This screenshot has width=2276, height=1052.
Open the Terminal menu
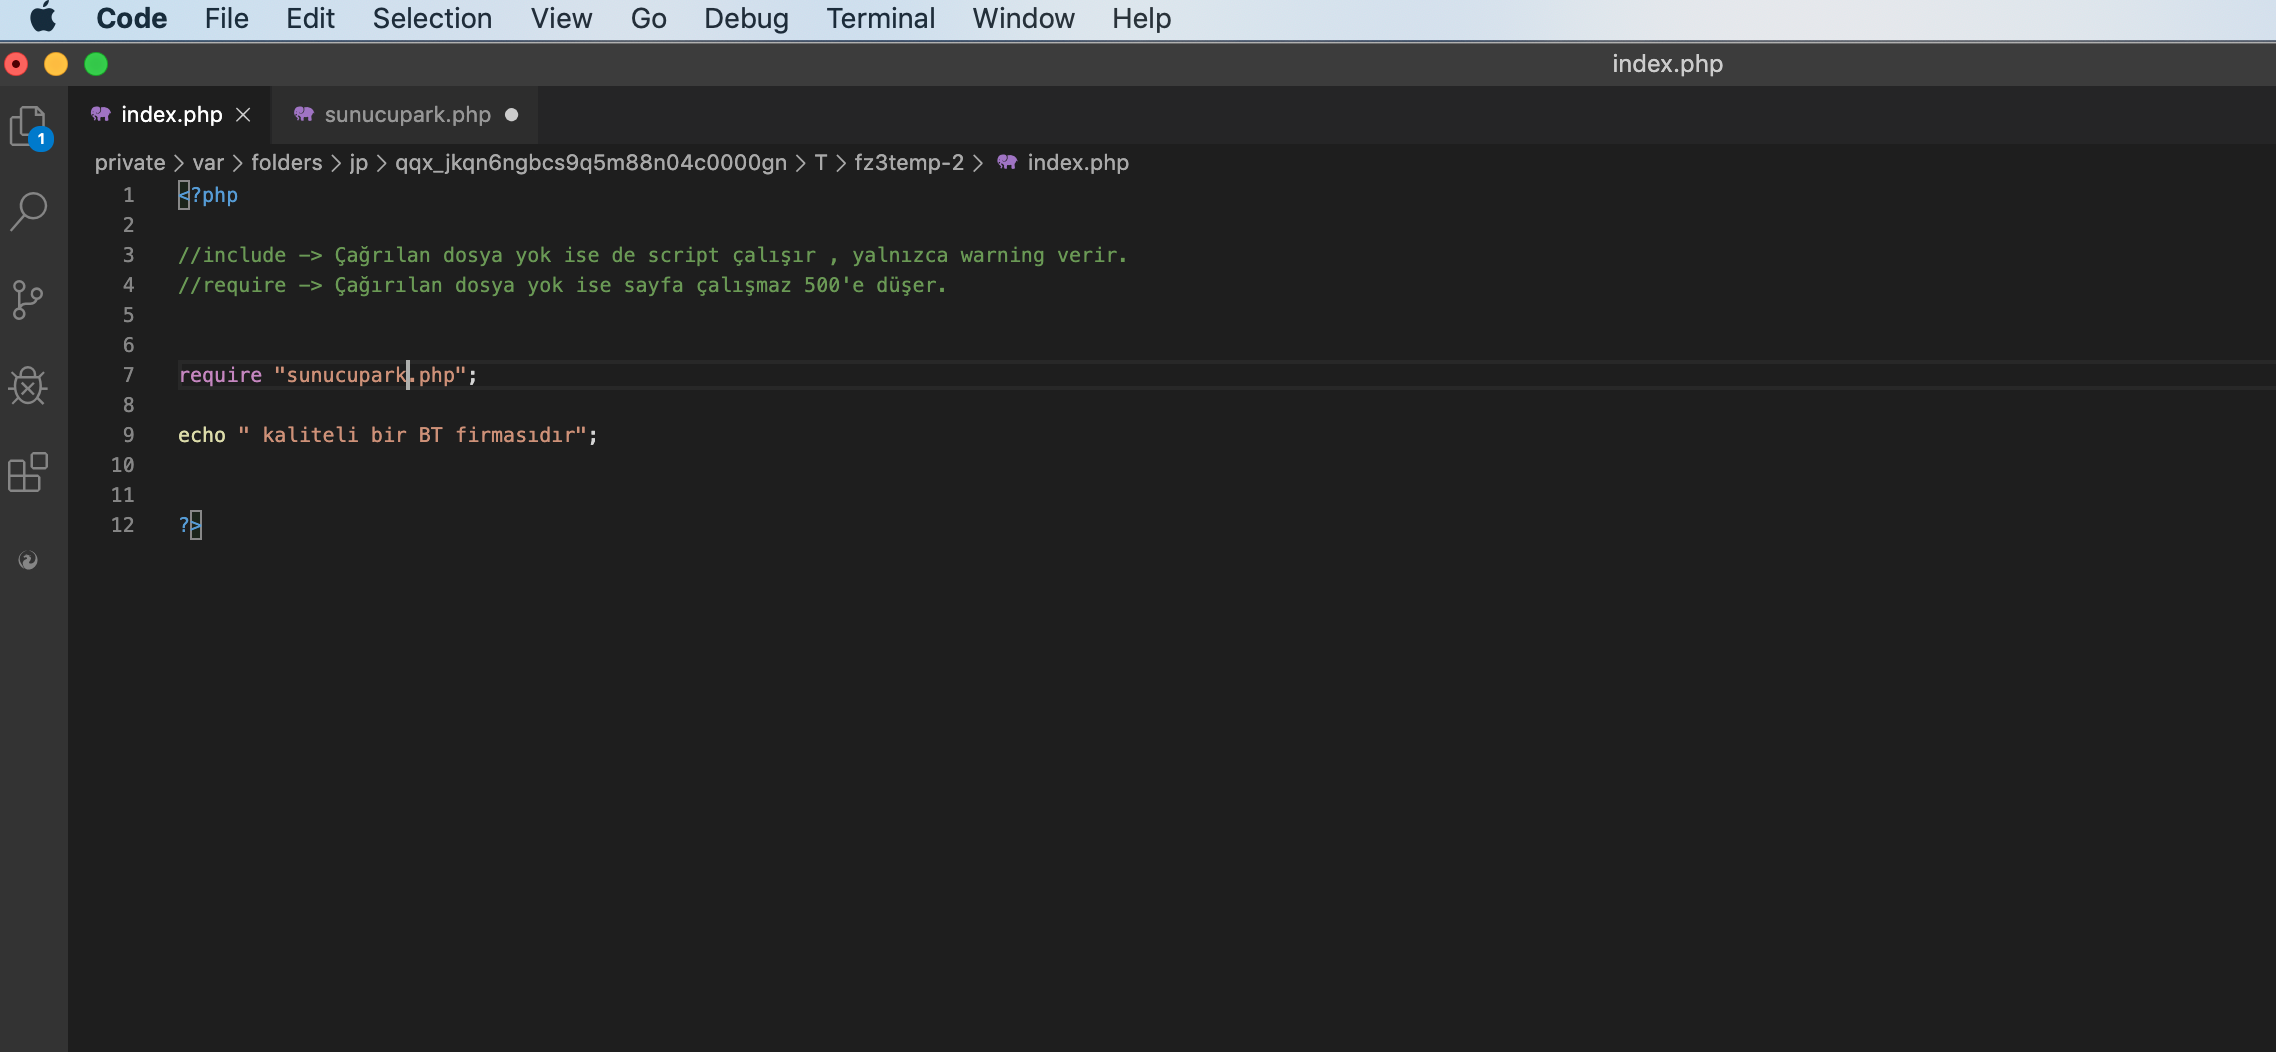pyautogui.click(x=880, y=18)
